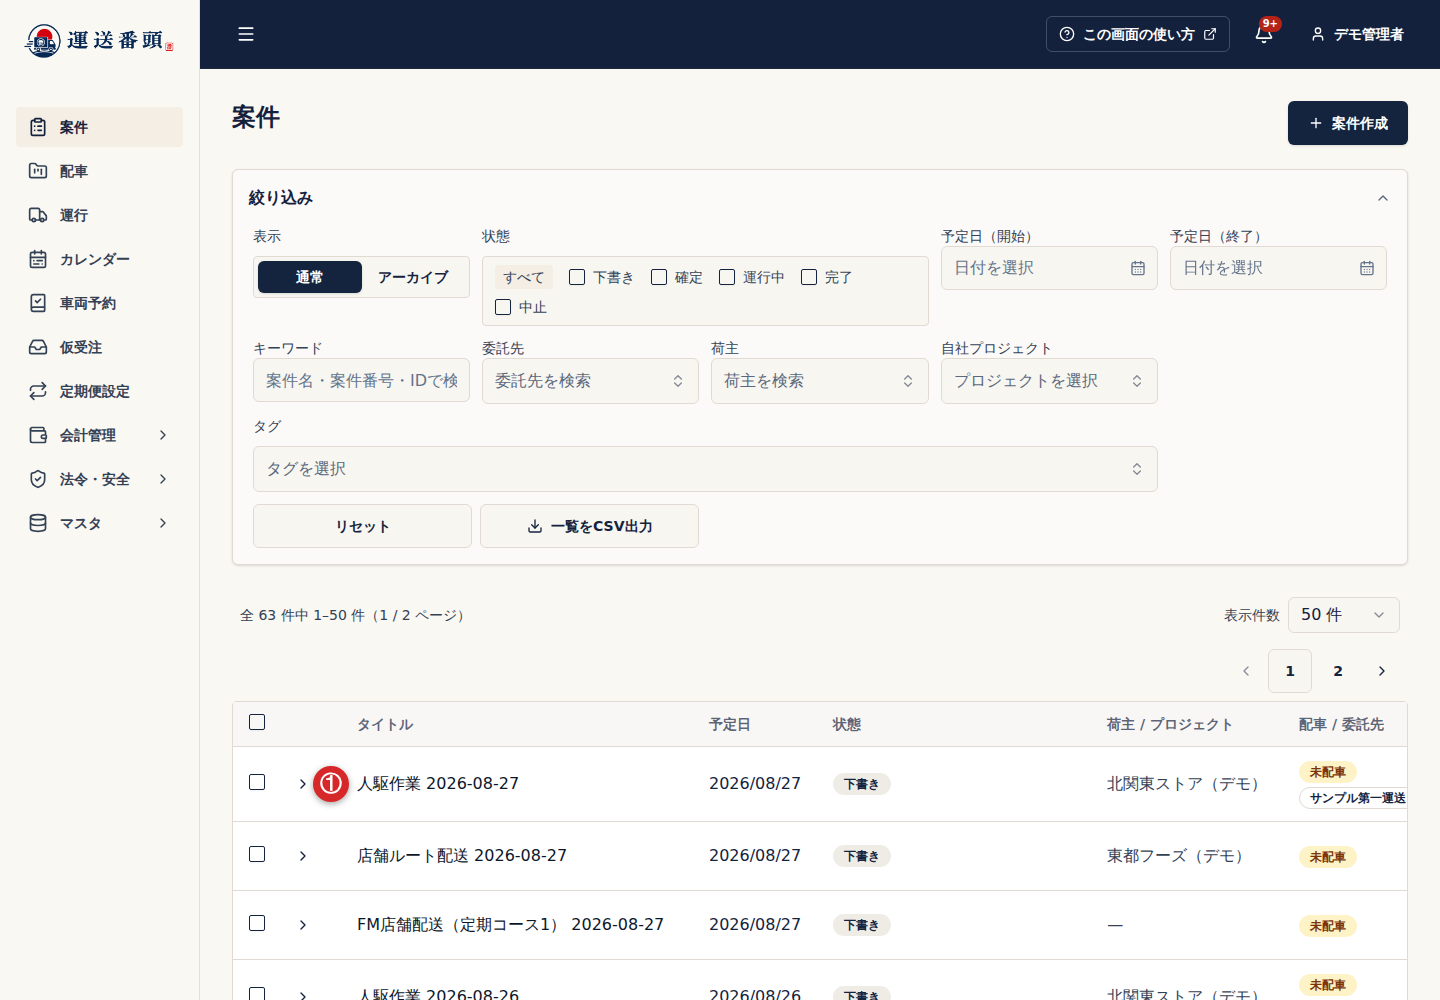This screenshot has height=1000, width=1440.
Task: Open 運行 in the sidebar
Action: point(99,215)
